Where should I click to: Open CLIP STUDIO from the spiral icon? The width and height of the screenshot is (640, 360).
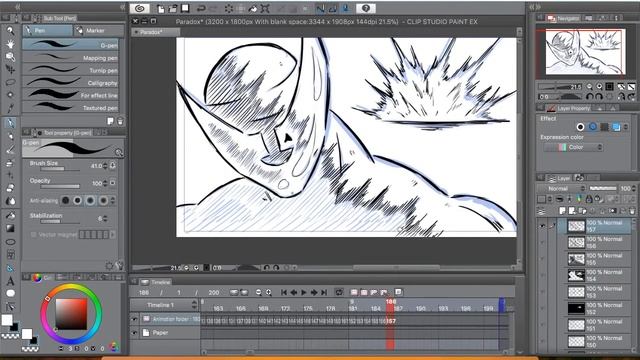[140, 8]
